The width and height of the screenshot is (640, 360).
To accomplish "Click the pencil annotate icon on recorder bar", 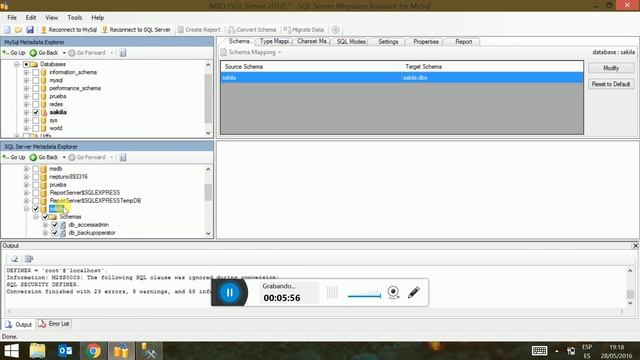I will 413,292.
